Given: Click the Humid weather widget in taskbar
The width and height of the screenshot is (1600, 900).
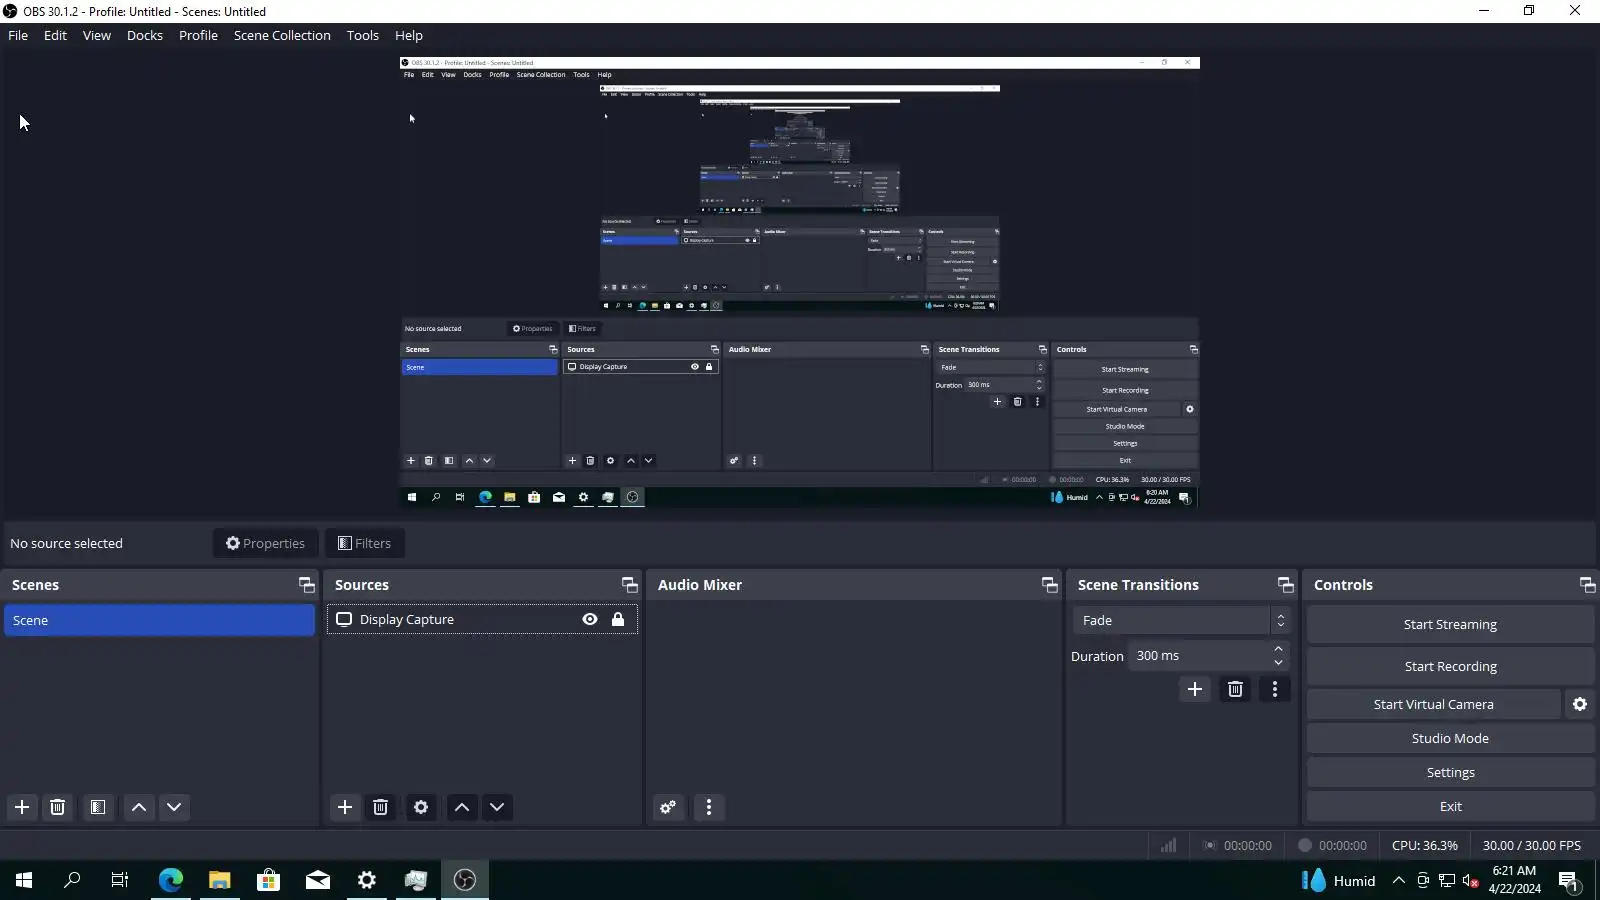Looking at the screenshot, I should tap(1338, 880).
